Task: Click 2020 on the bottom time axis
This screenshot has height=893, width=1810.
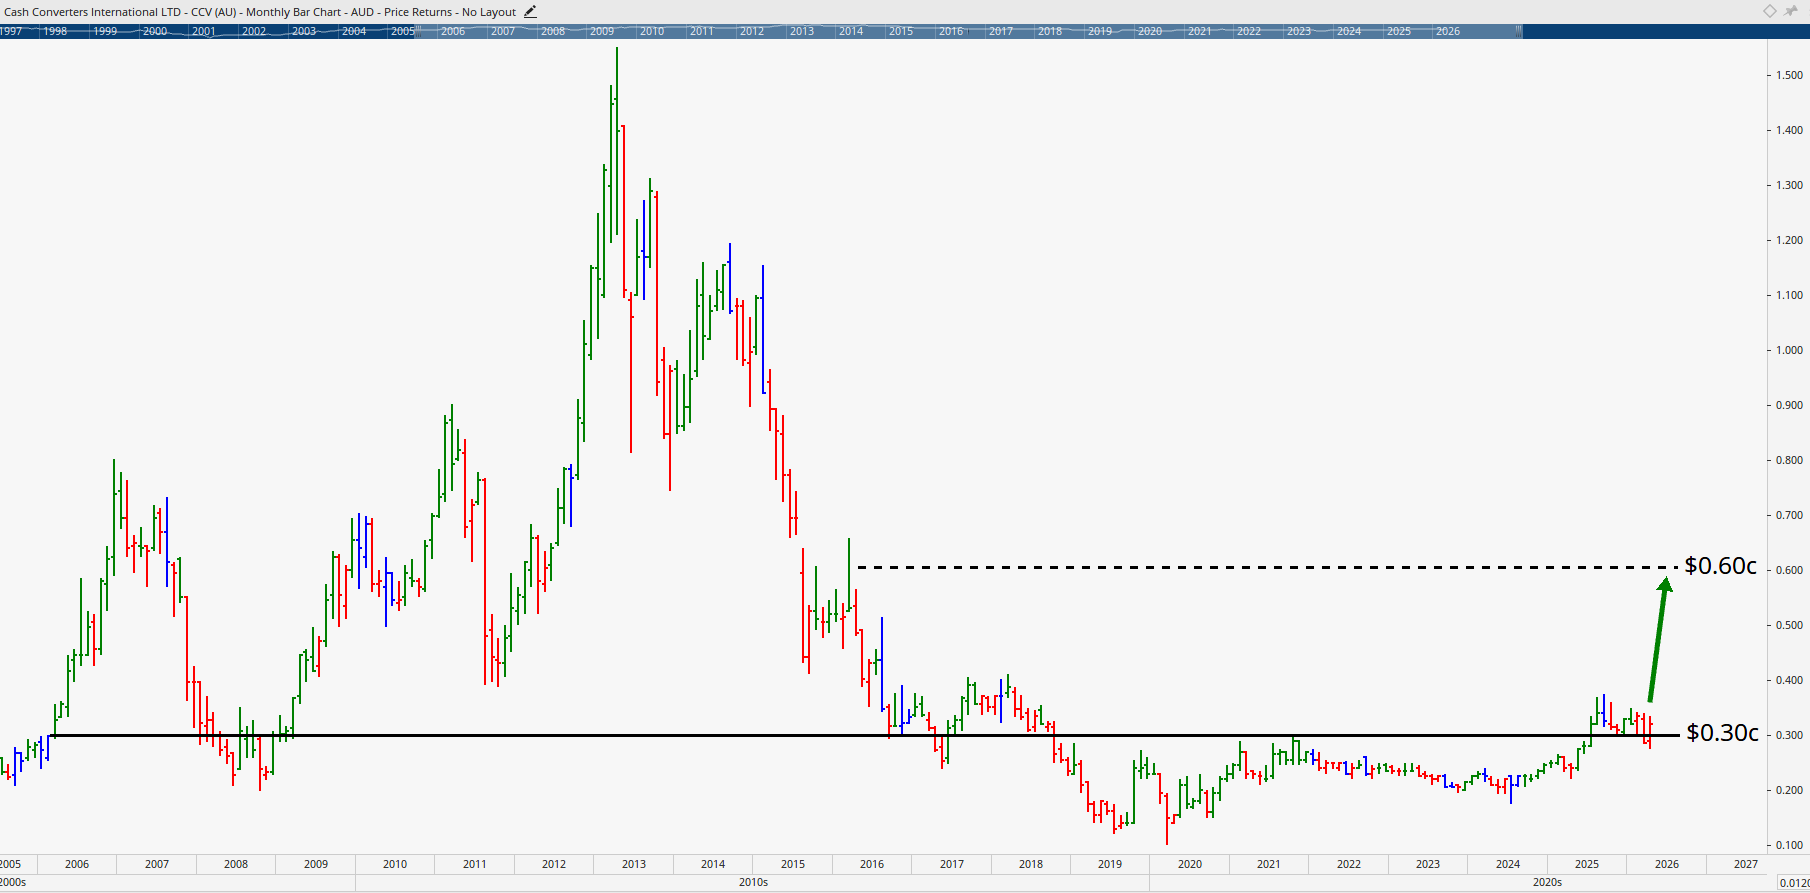Action: tap(1190, 864)
